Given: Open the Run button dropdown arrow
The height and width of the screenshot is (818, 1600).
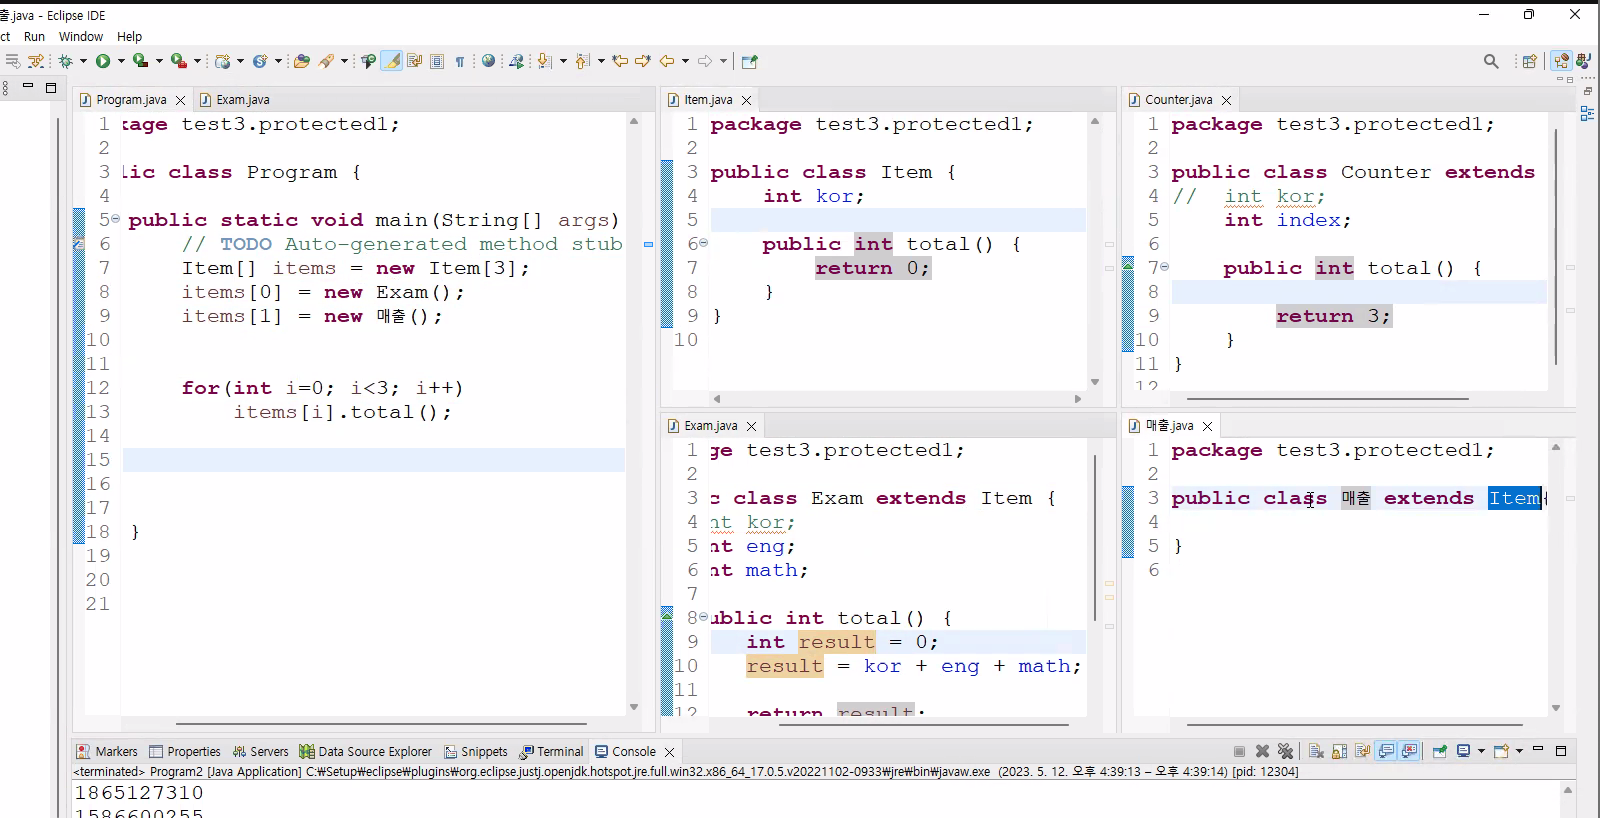Looking at the screenshot, I should [x=121, y=61].
